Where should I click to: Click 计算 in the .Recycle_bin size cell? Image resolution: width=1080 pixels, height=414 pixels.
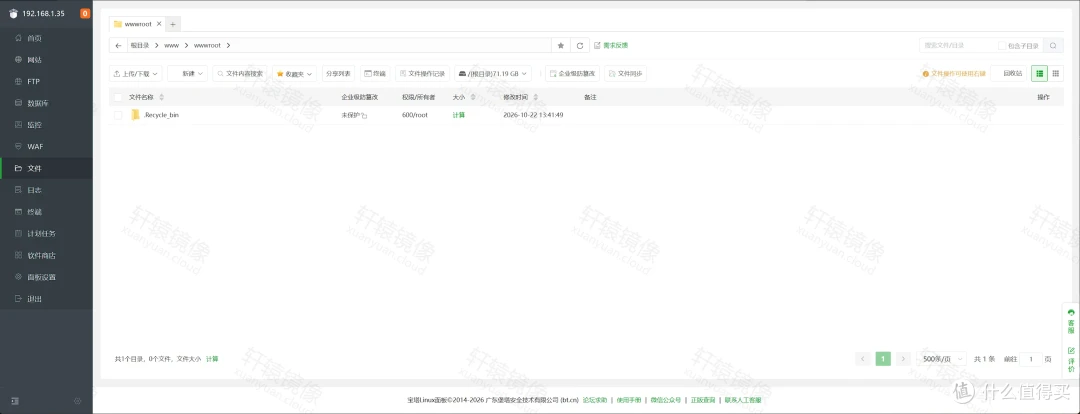[459, 115]
